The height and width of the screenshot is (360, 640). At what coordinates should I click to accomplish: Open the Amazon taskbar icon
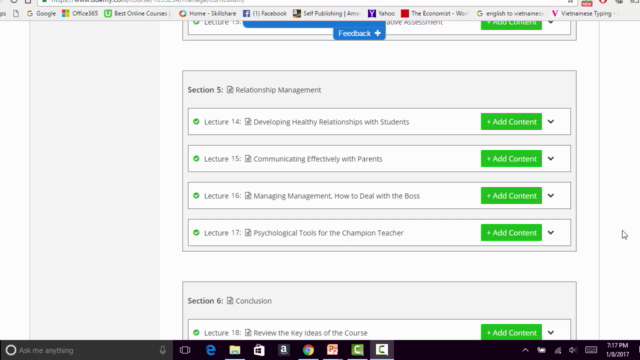[284, 350]
